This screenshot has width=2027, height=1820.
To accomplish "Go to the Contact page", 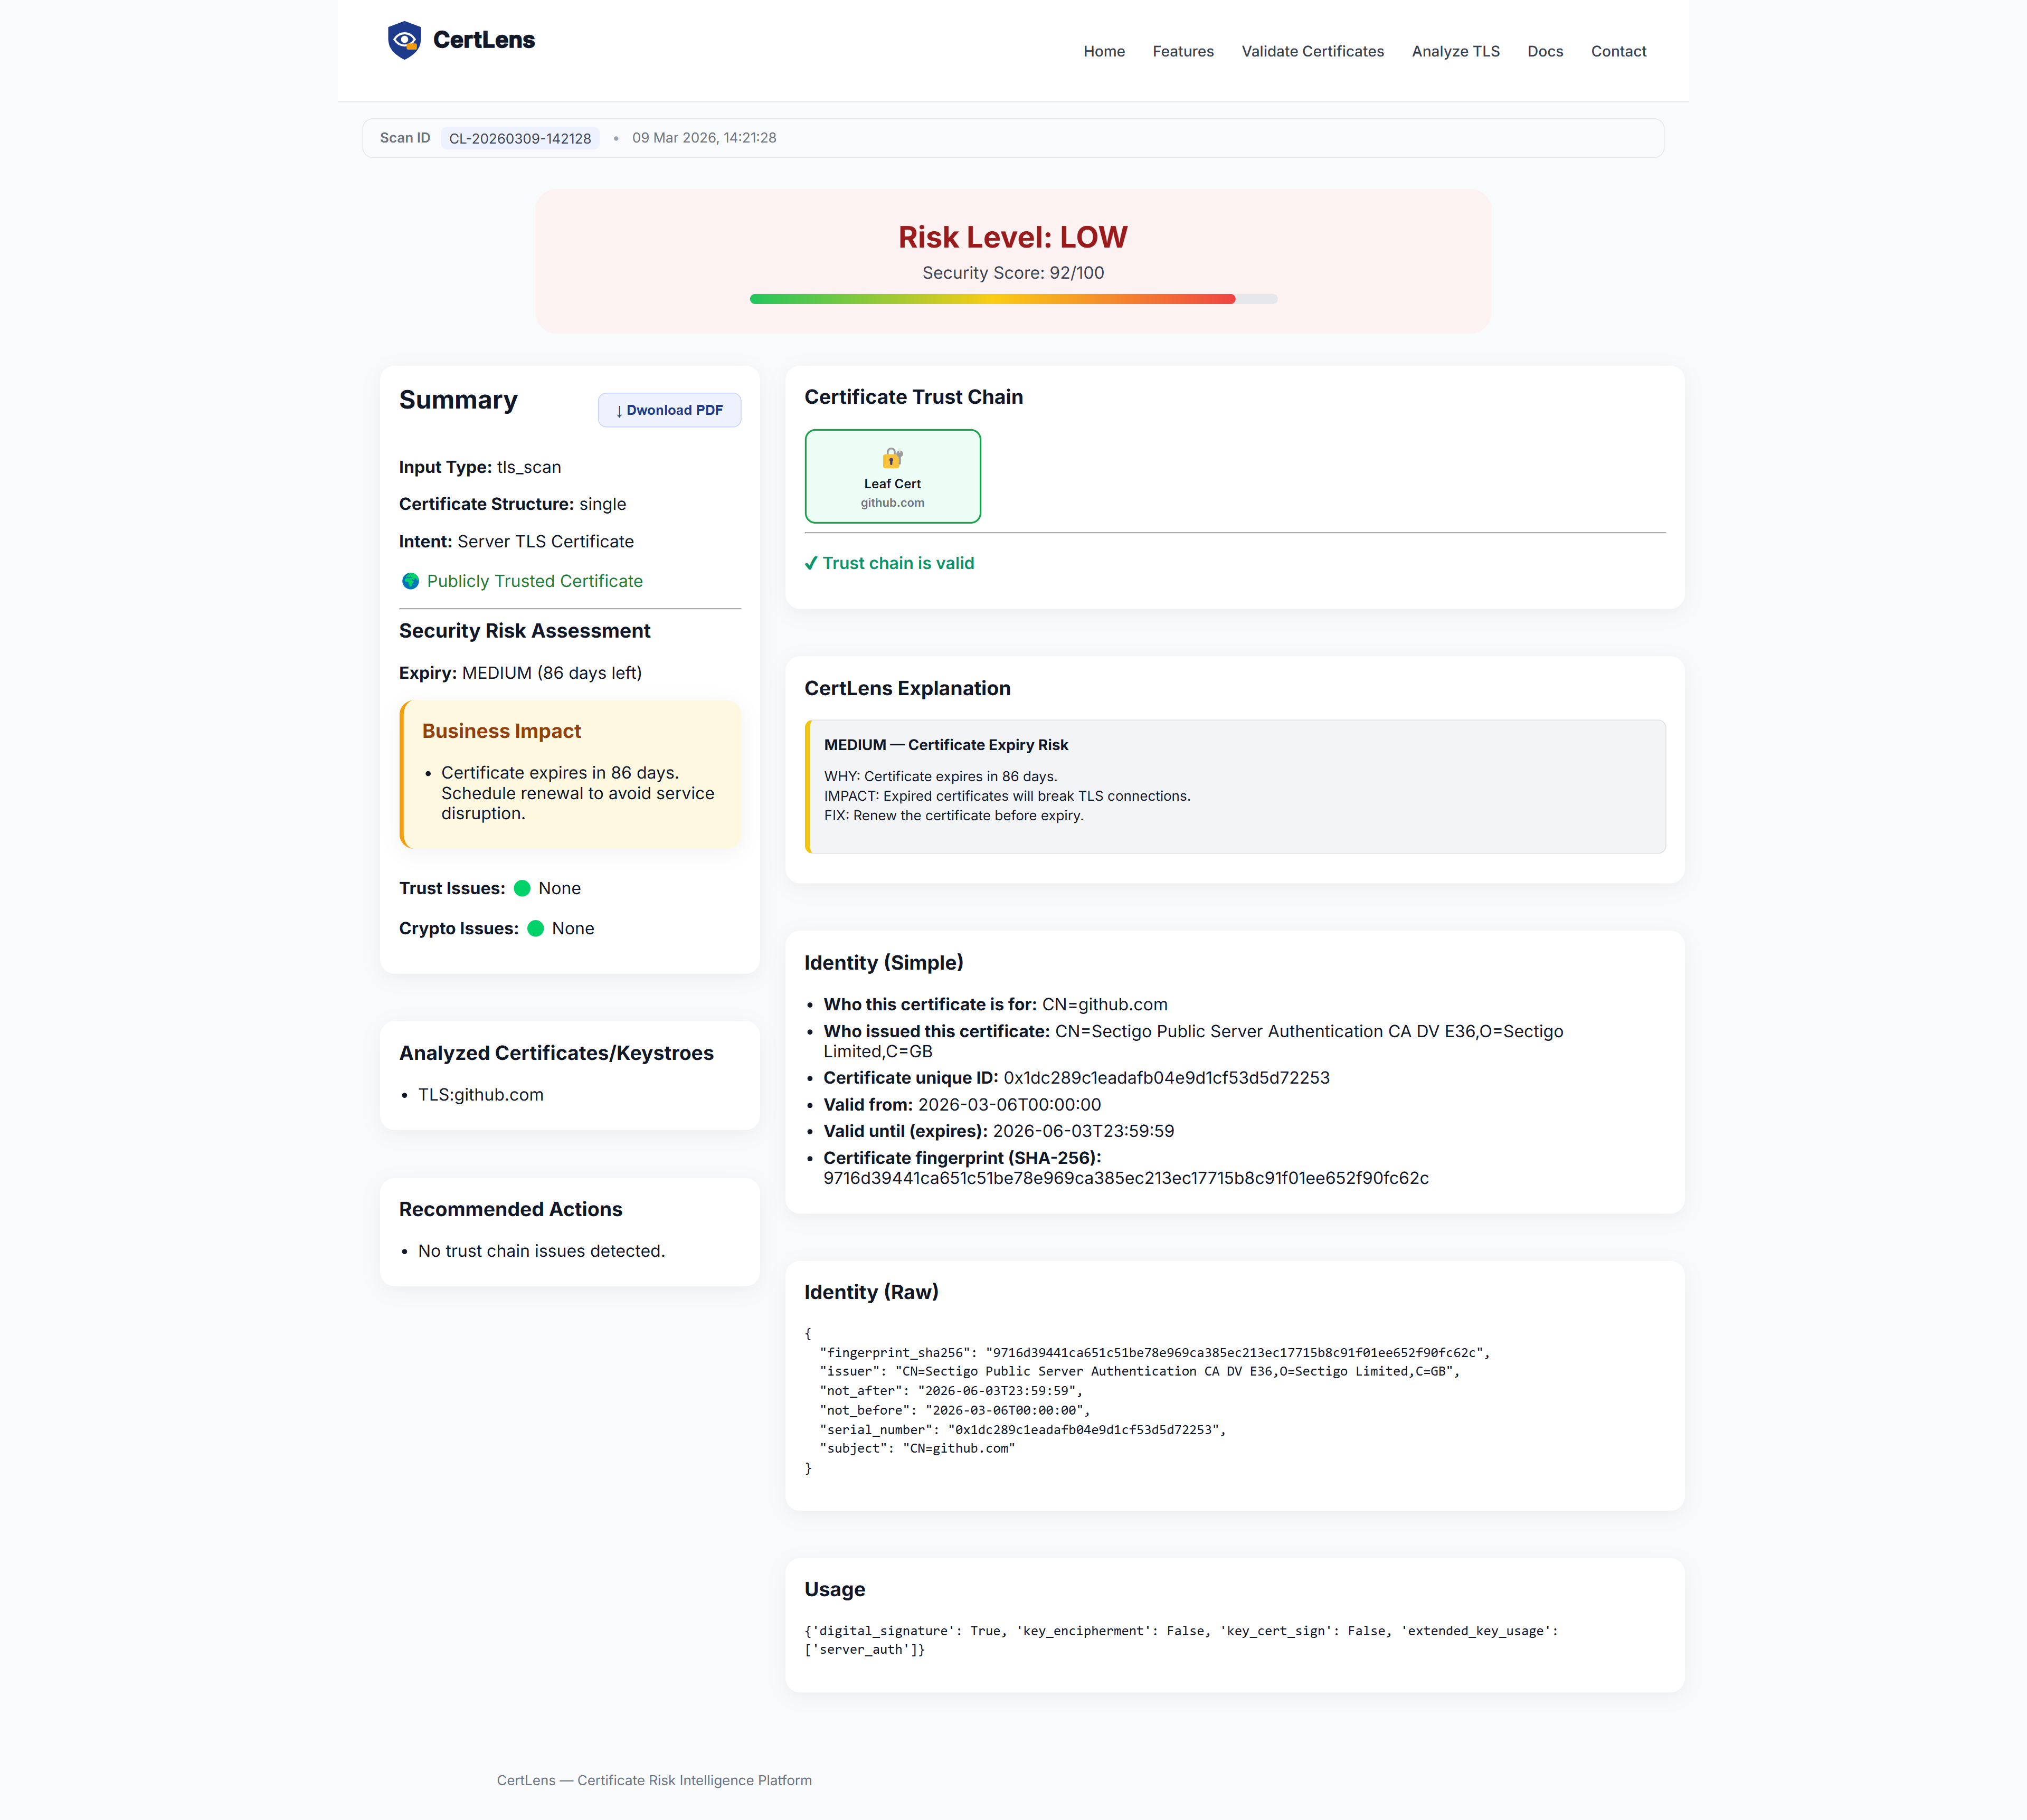I will [1618, 51].
